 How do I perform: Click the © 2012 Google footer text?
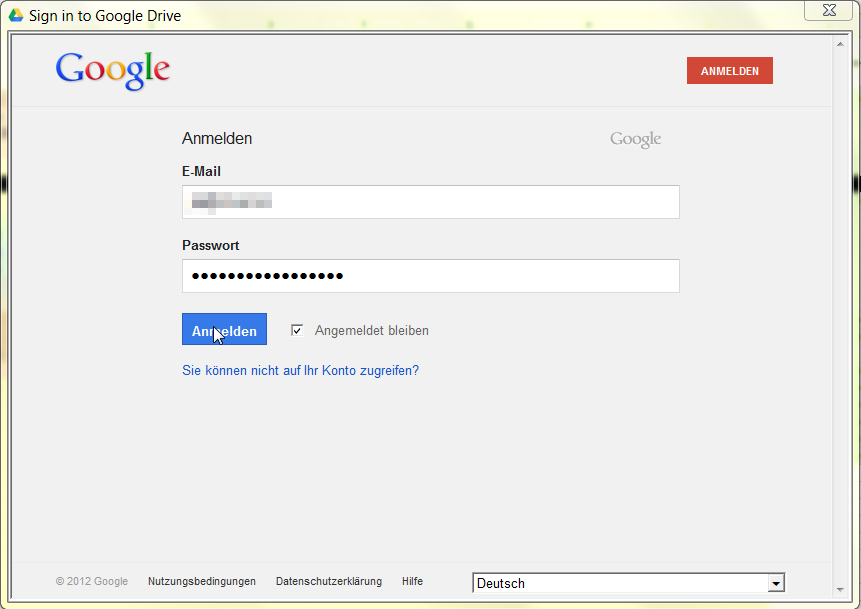tap(92, 581)
